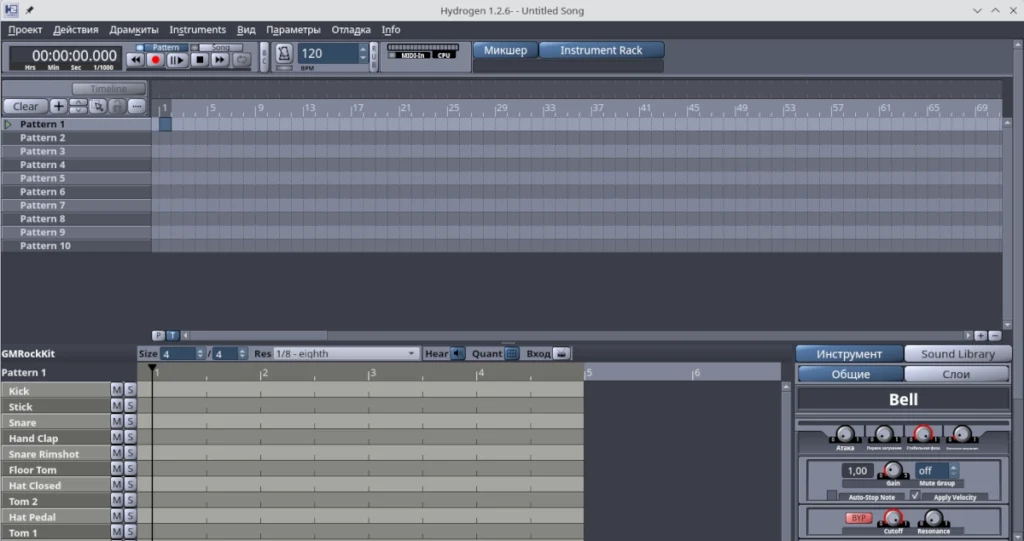Mute the Kick instrument
The image size is (1024, 541).
click(x=116, y=389)
